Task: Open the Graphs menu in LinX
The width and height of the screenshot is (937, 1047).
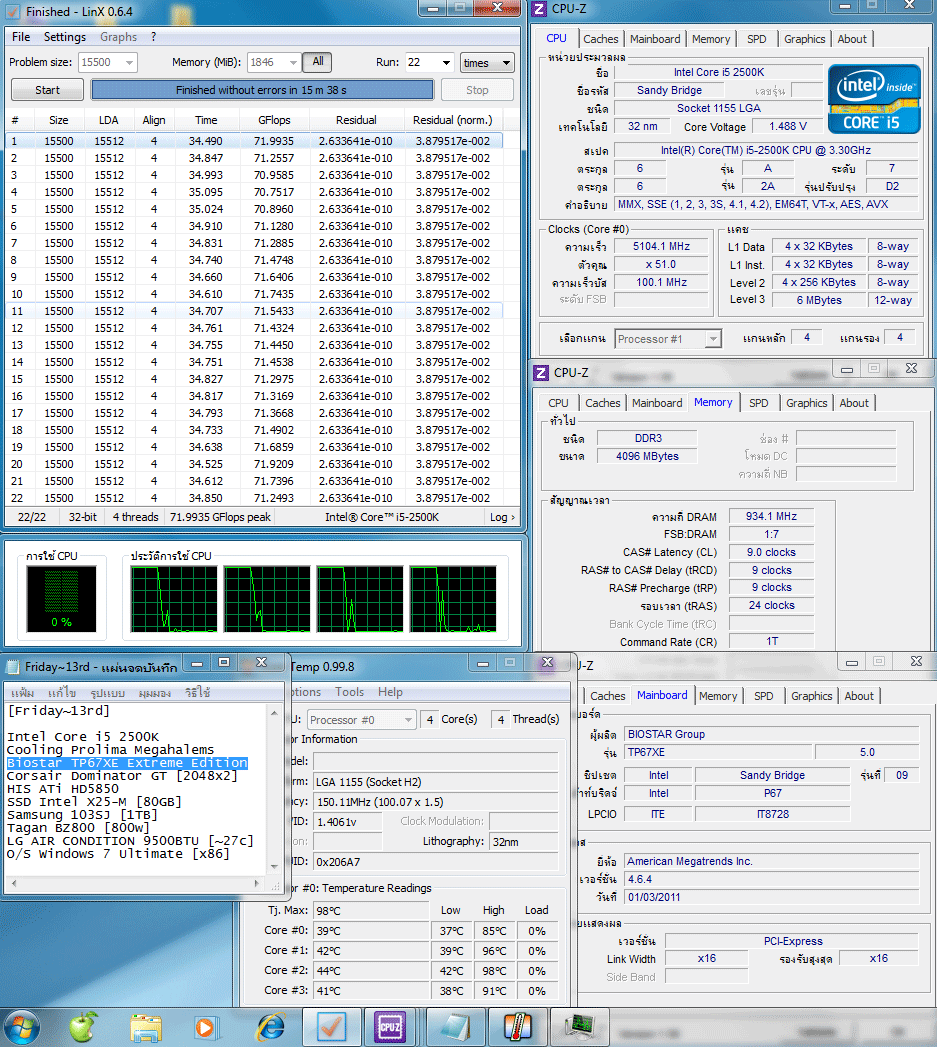Action: (x=118, y=37)
